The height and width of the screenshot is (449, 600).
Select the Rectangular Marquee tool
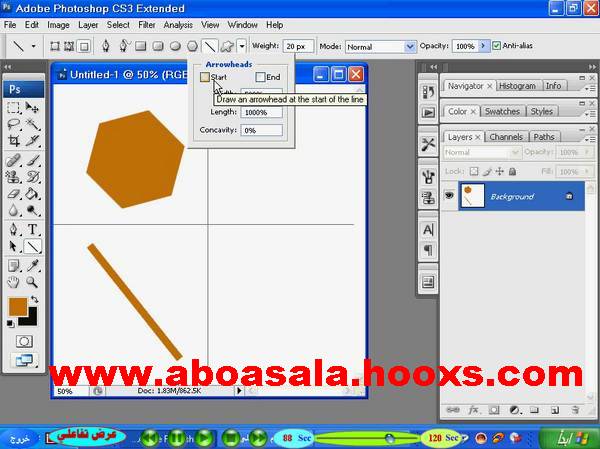(x=14, y=108)
